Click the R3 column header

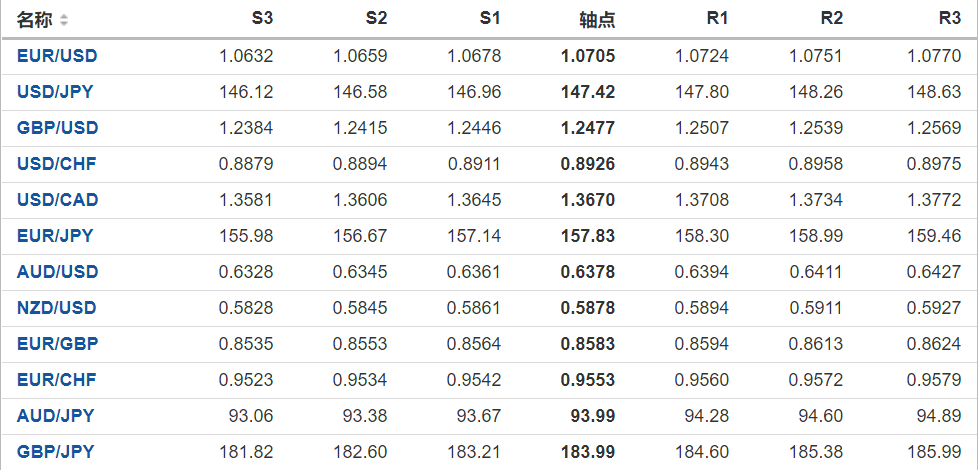coord(950,19)
